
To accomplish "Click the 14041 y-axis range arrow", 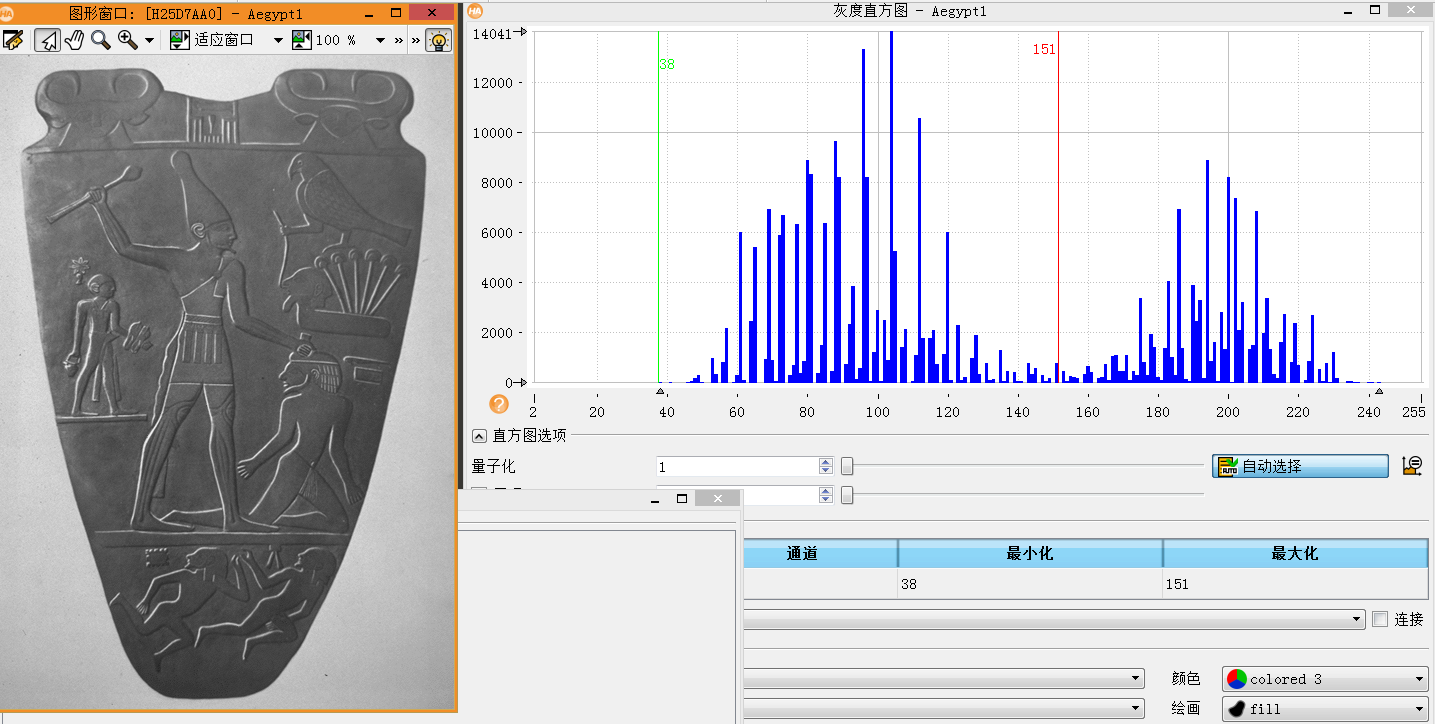I will (x=521, y=33).
